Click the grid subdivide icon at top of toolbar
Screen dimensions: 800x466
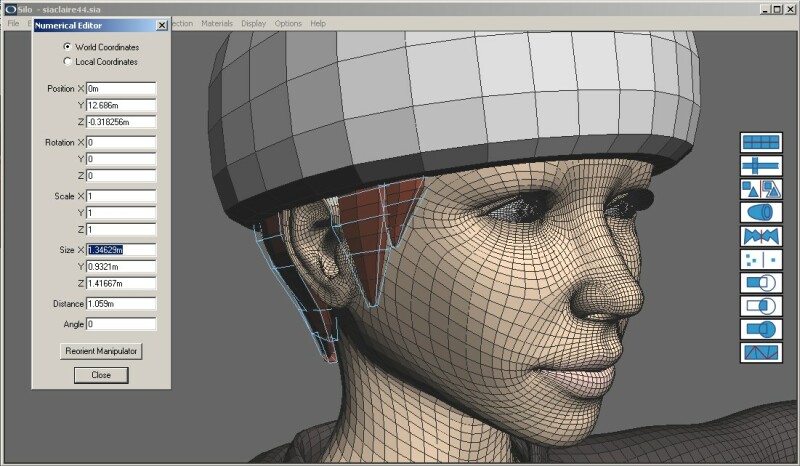(x=760, y=143)
